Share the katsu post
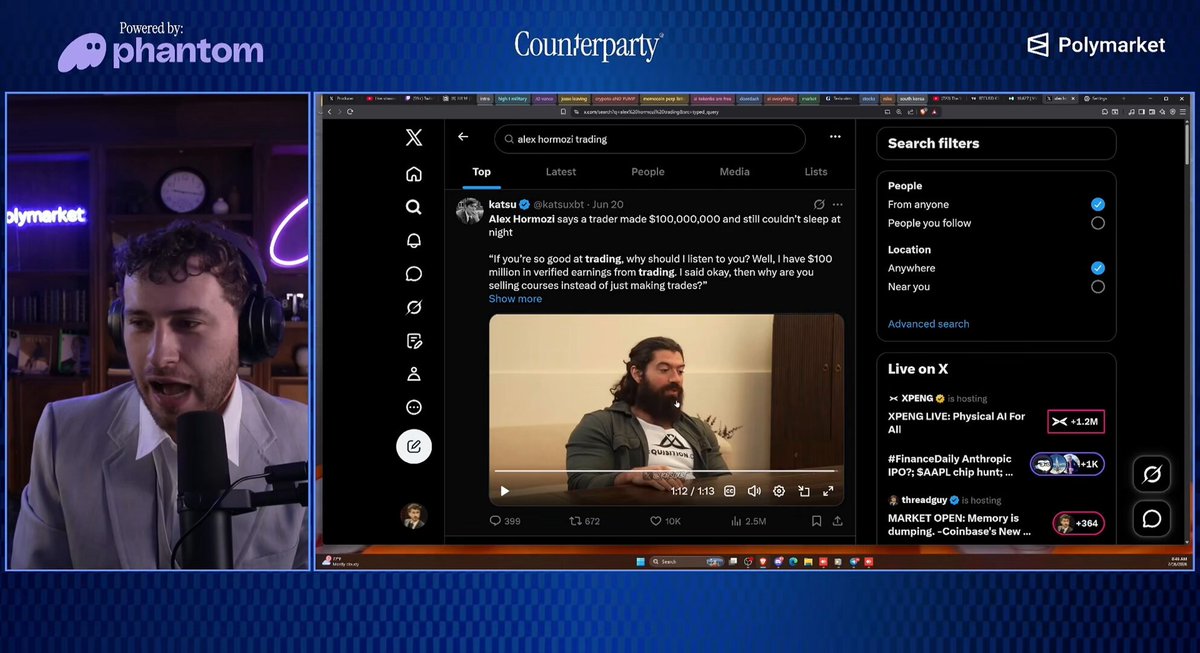 coord(838,521)
